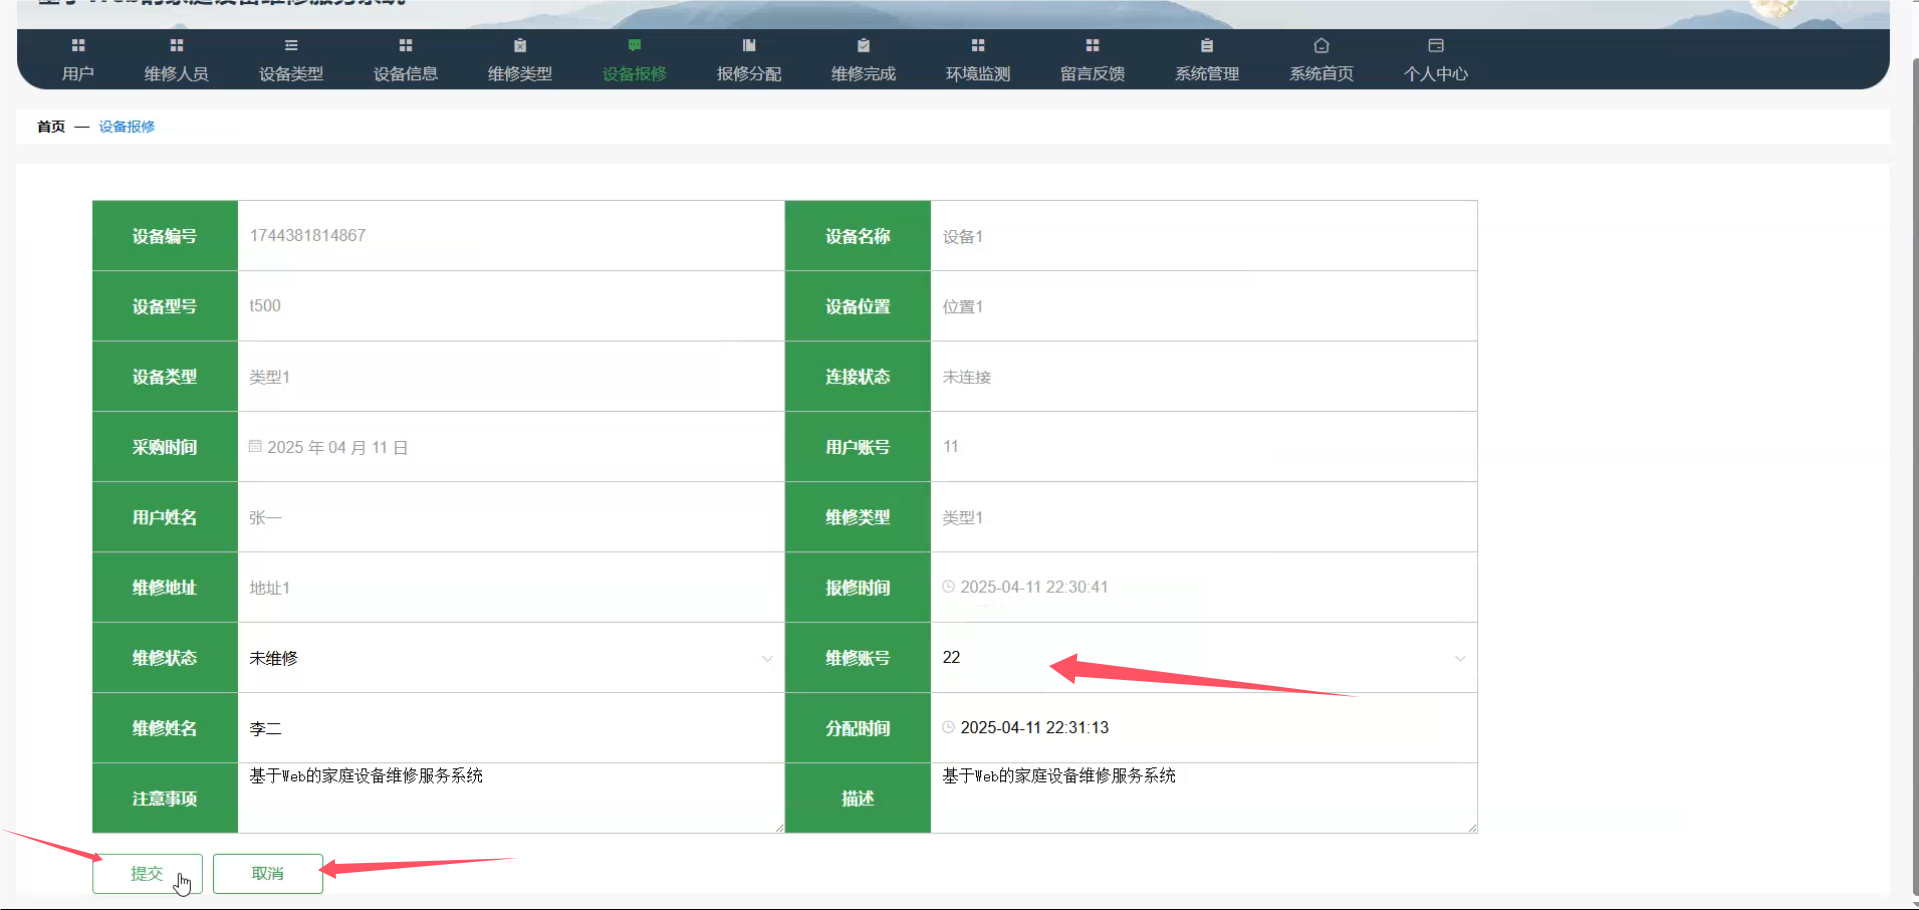This screenshot has height=910, width=1919.
Task: Click the 首页 breadcrumb link
Action: point(51,126)
